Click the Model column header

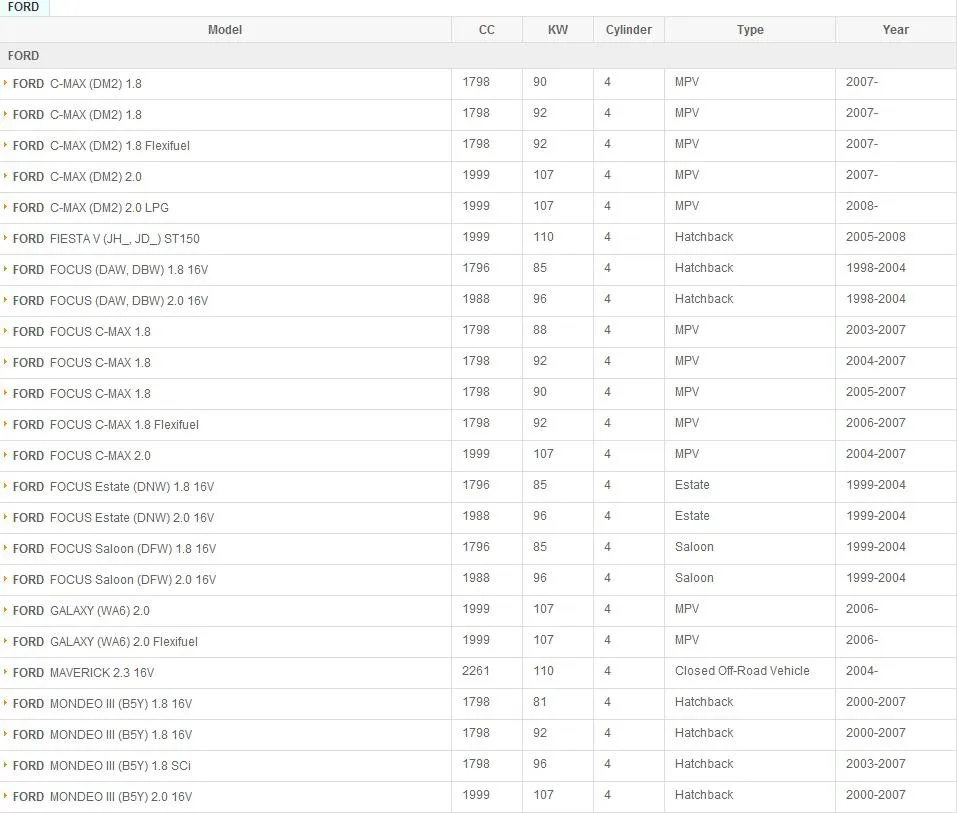tap(225, 29)
